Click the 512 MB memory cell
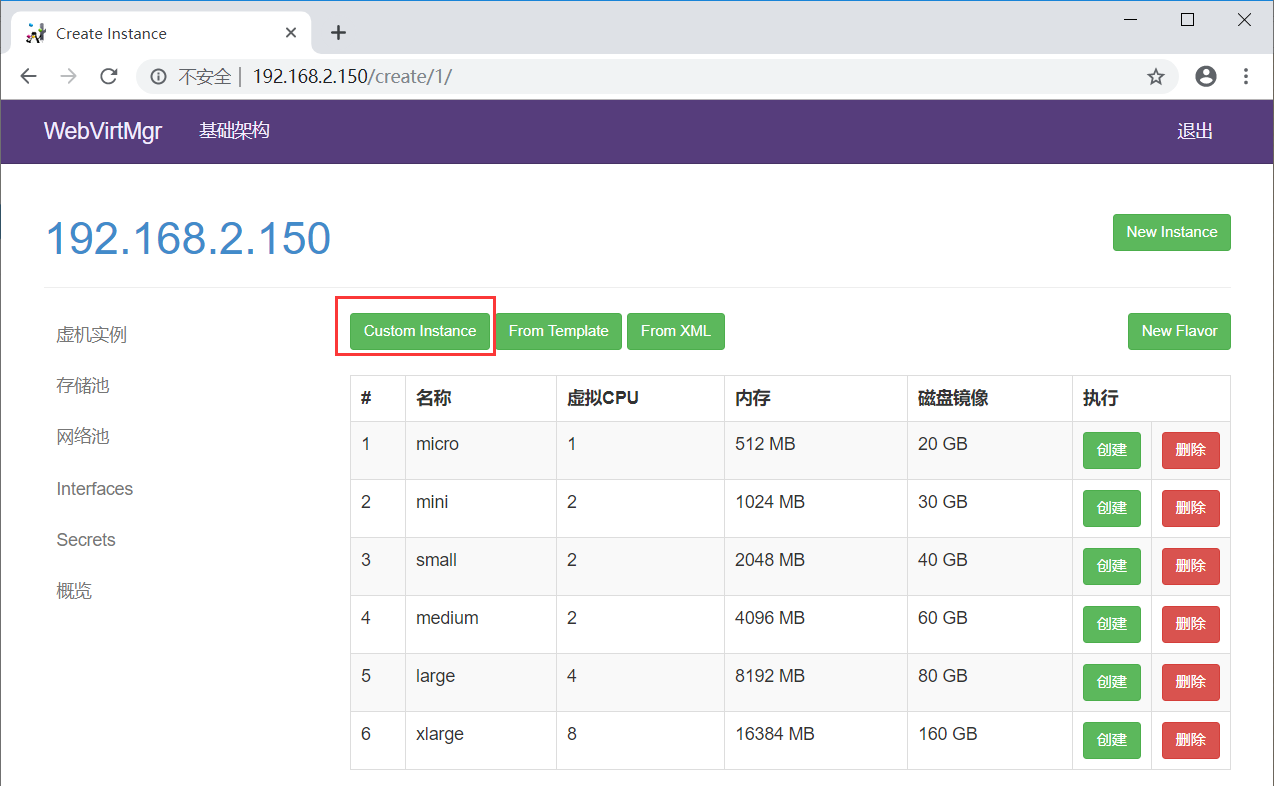This screenshot has width=1274, height=786. click(x=816, y=450)
